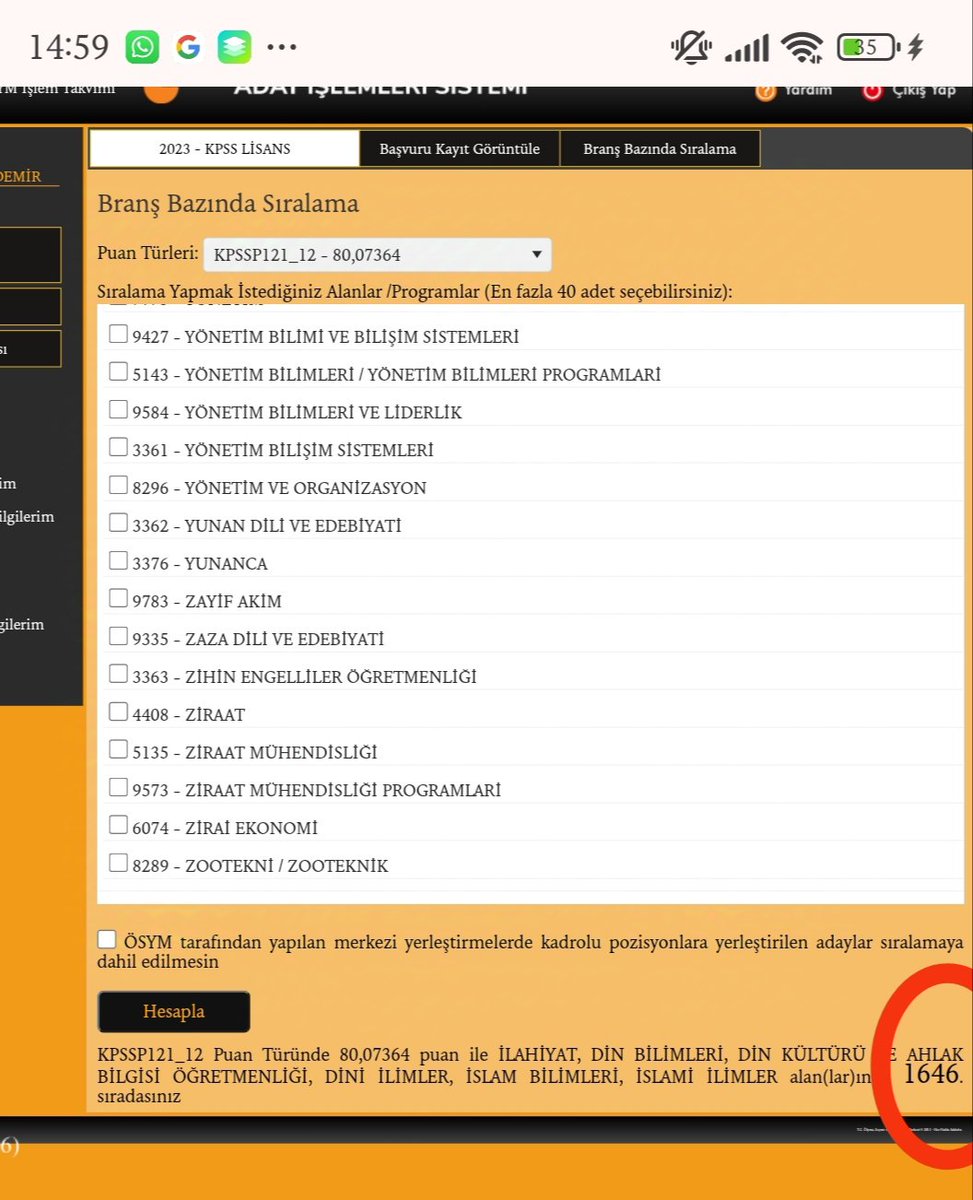Click the Yardım help icon

pos(766,91)
